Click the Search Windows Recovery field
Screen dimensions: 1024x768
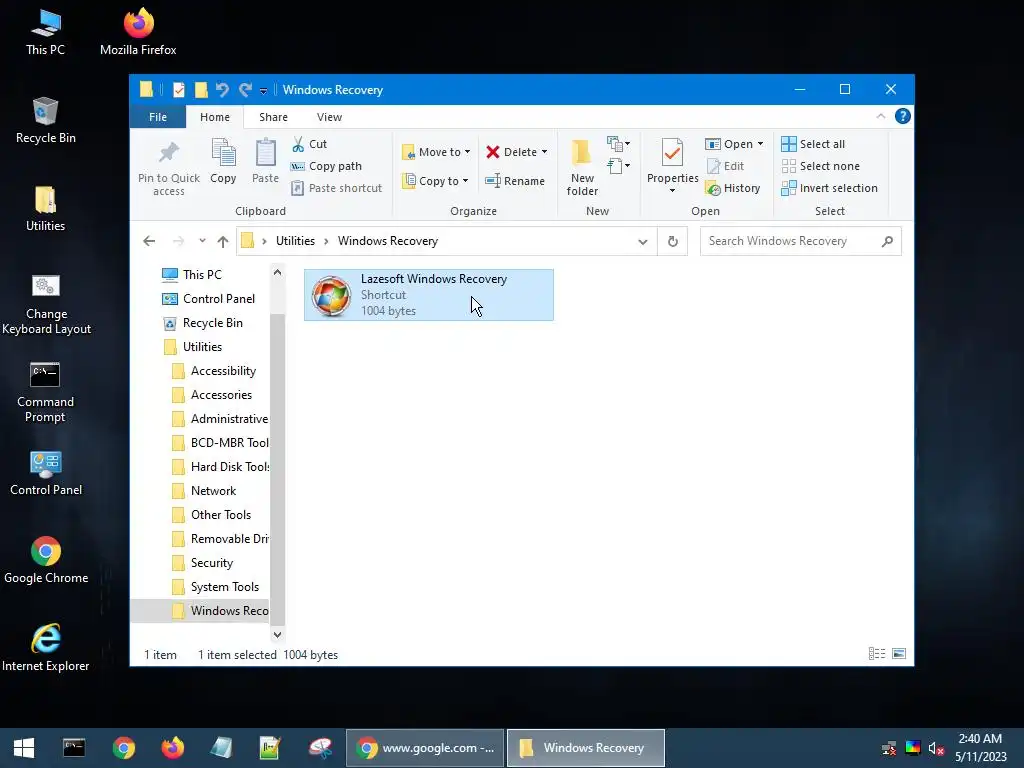click(801, 241)
